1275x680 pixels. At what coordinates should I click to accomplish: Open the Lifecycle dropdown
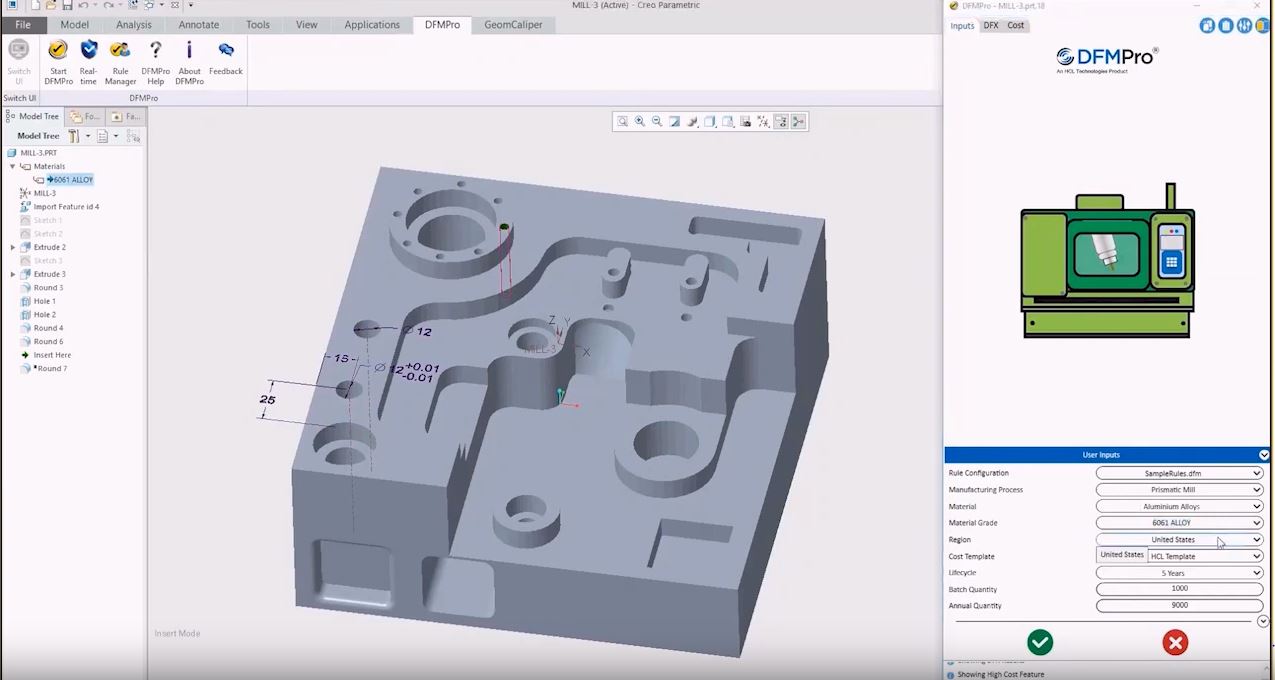click(x=1180, y=573)
